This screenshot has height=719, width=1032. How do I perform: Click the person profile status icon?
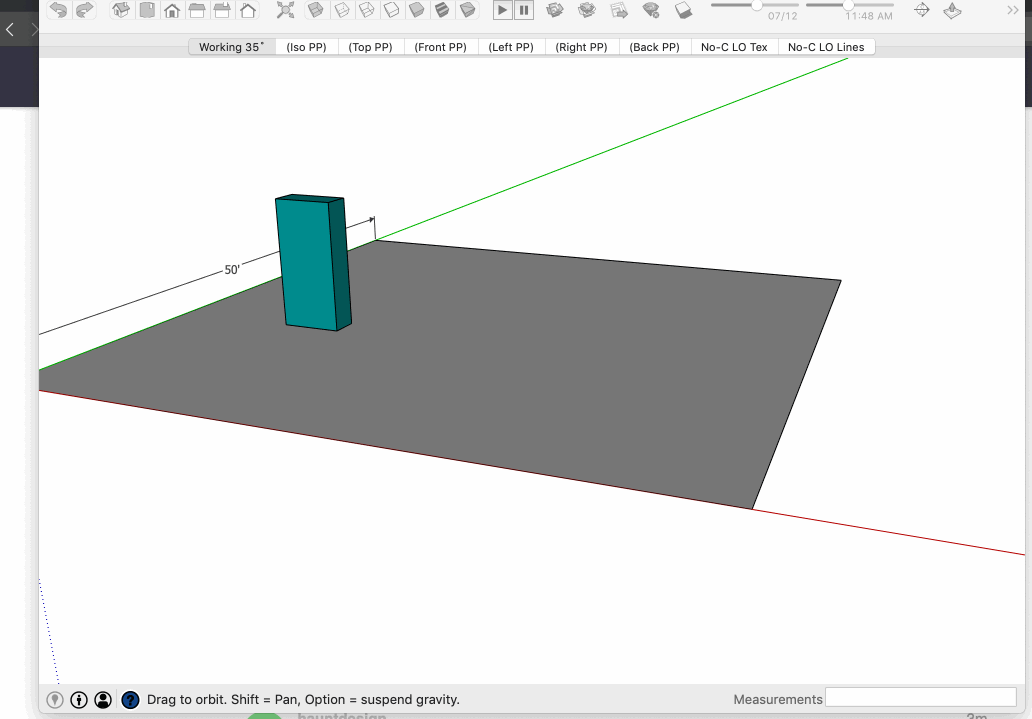[103, 700]
